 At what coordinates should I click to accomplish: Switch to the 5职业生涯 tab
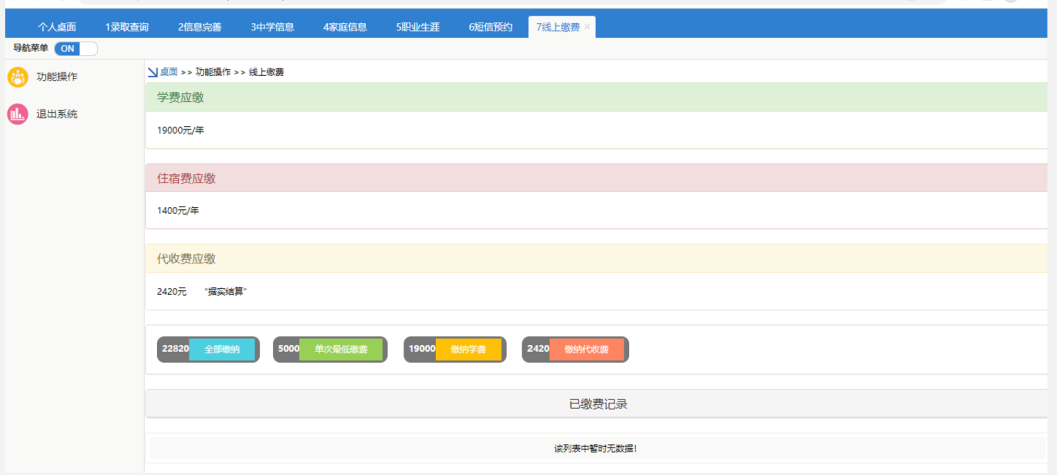(x=418, y=27)
